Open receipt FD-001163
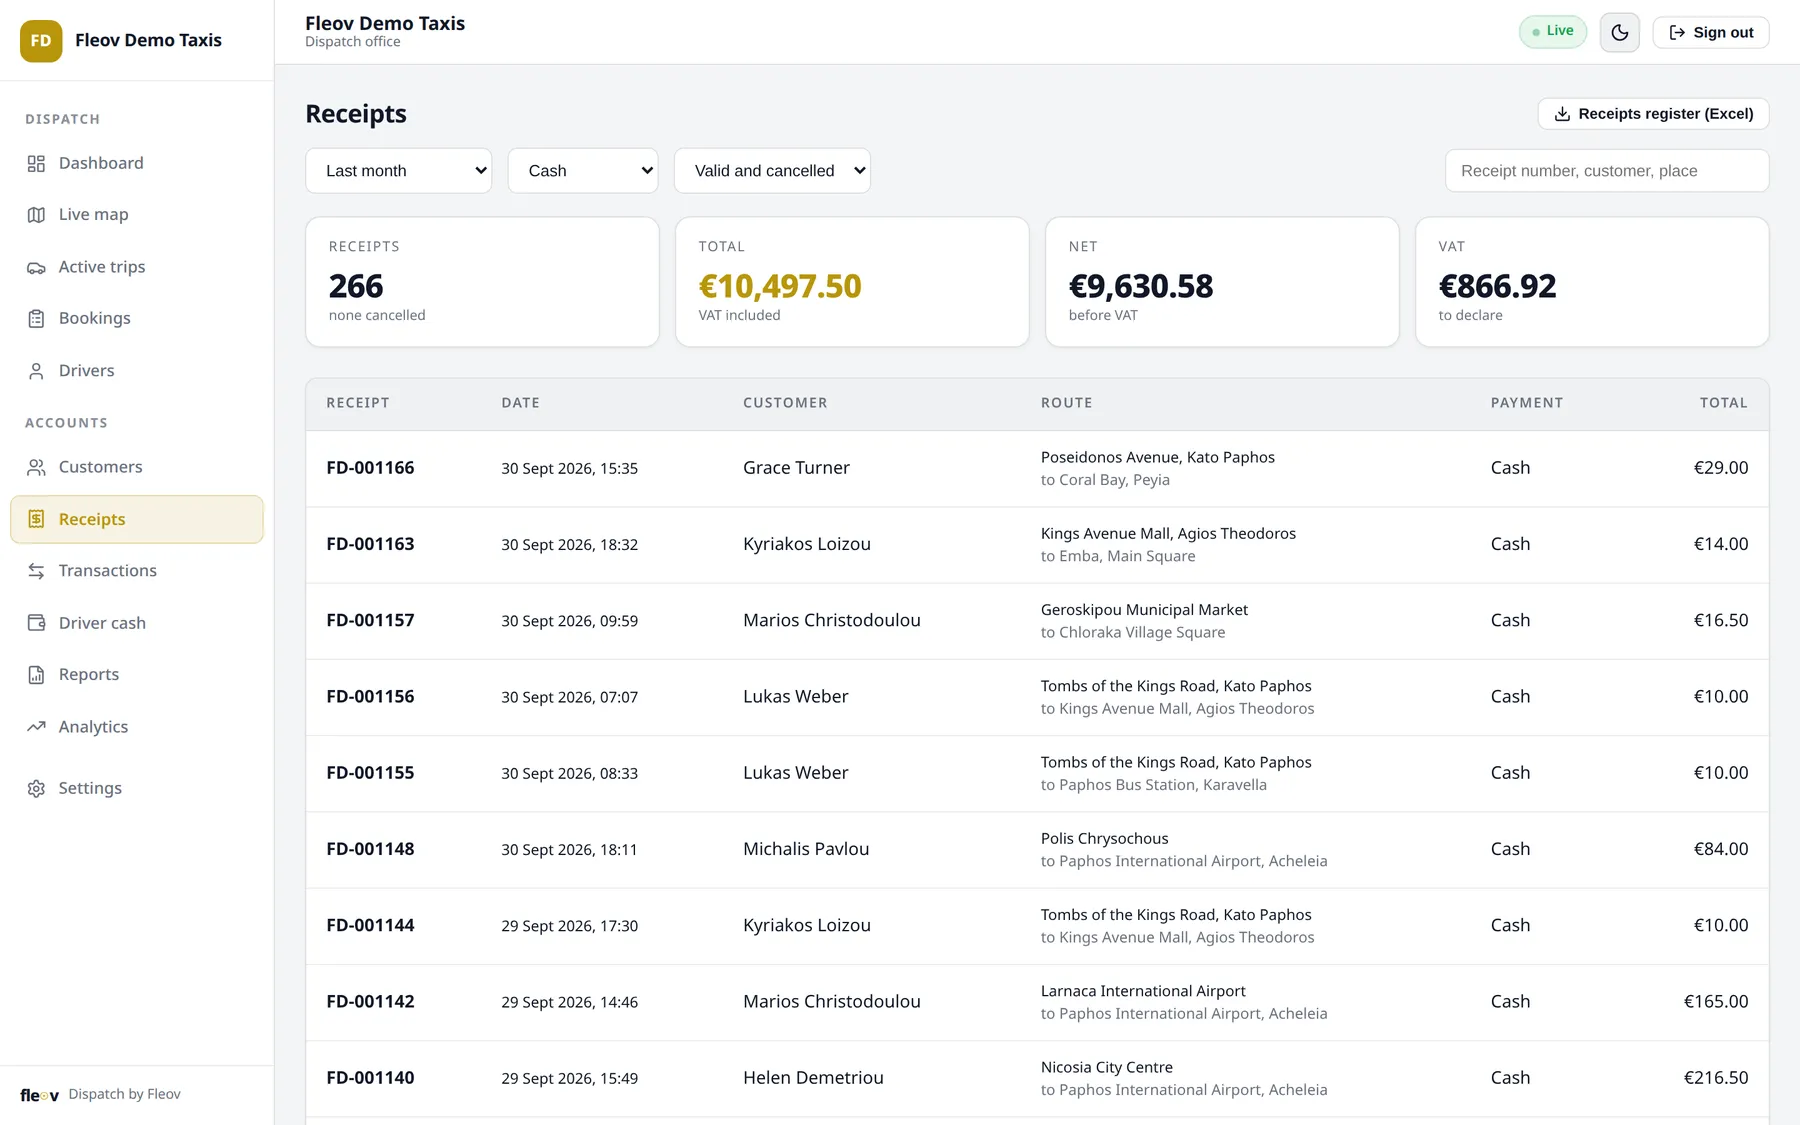Viewport: 1800px width, 1125px height. tap(1037, 545)
